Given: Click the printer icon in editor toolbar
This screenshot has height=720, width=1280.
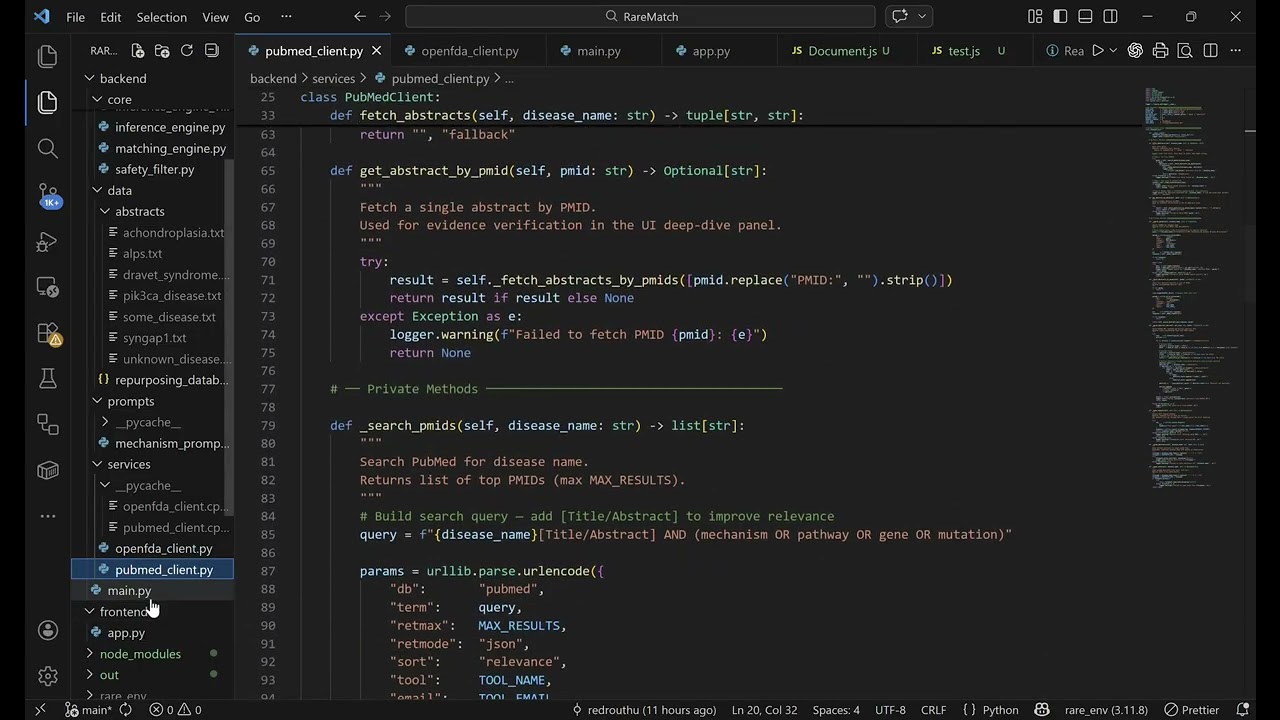Looking at the screenshot, I should point(1160,51).
